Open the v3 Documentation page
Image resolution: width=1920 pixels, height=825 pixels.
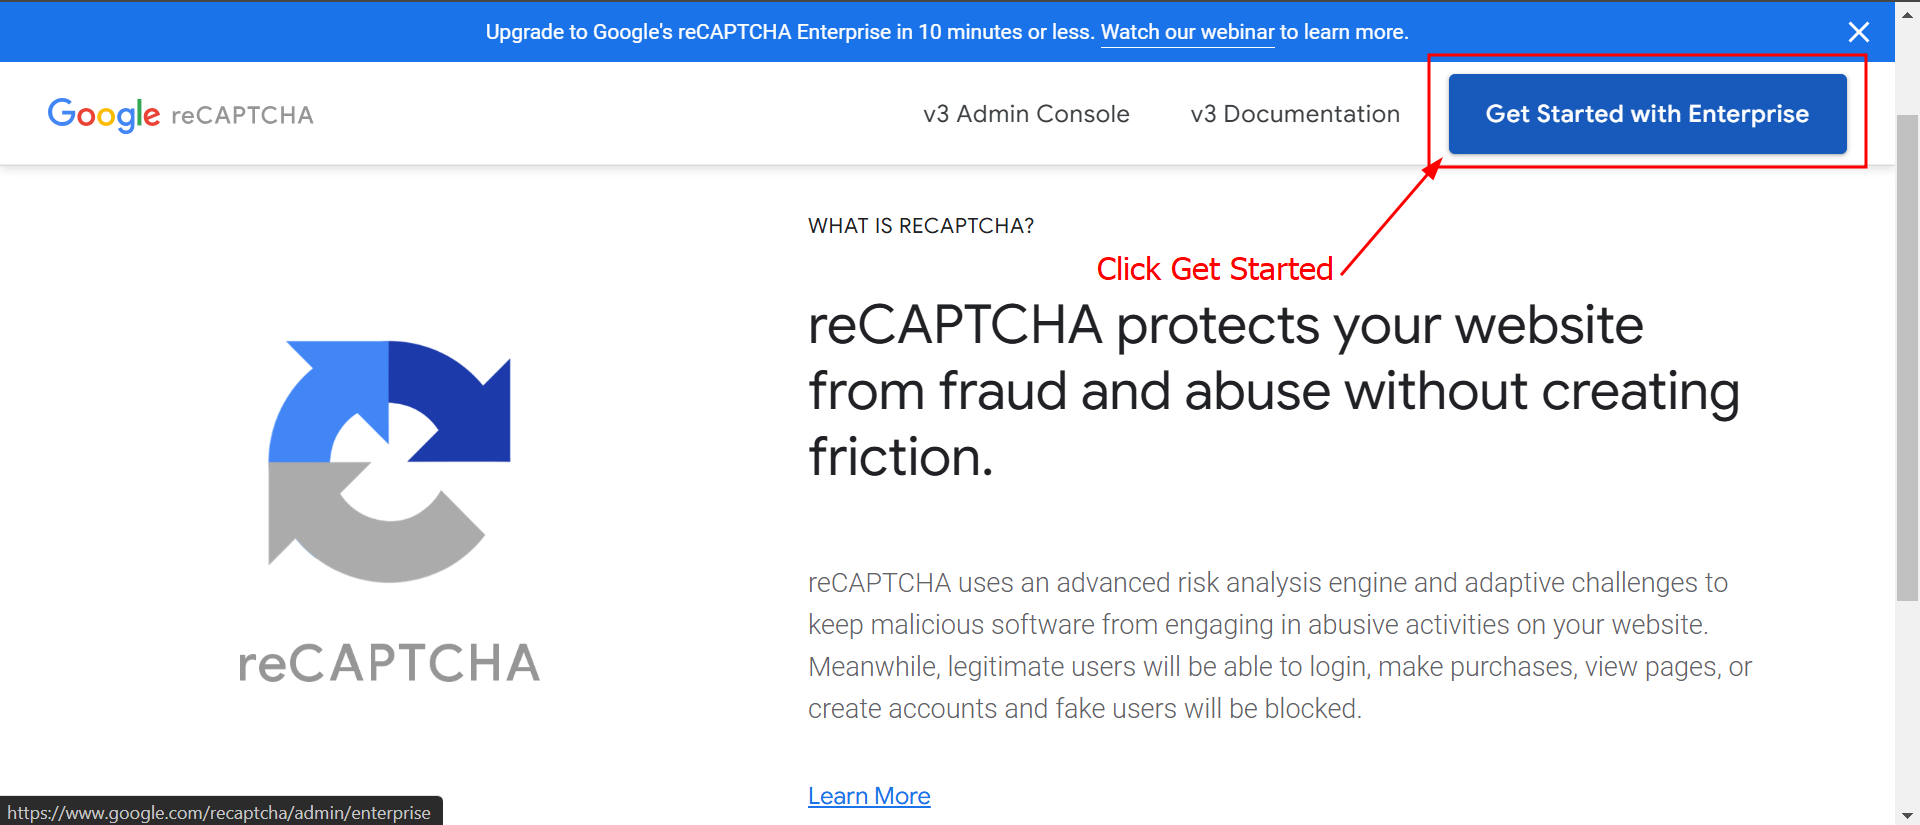(x=1295, y=113)
